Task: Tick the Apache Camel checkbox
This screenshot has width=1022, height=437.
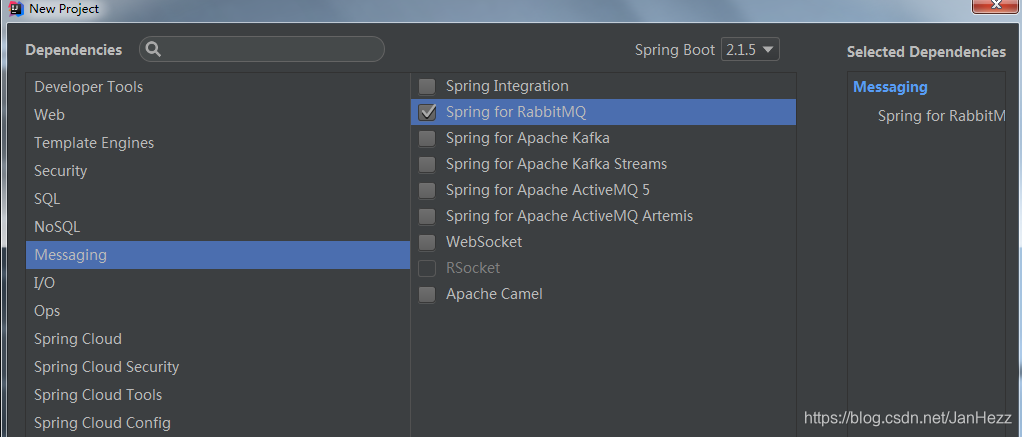Action: point(427,294)
